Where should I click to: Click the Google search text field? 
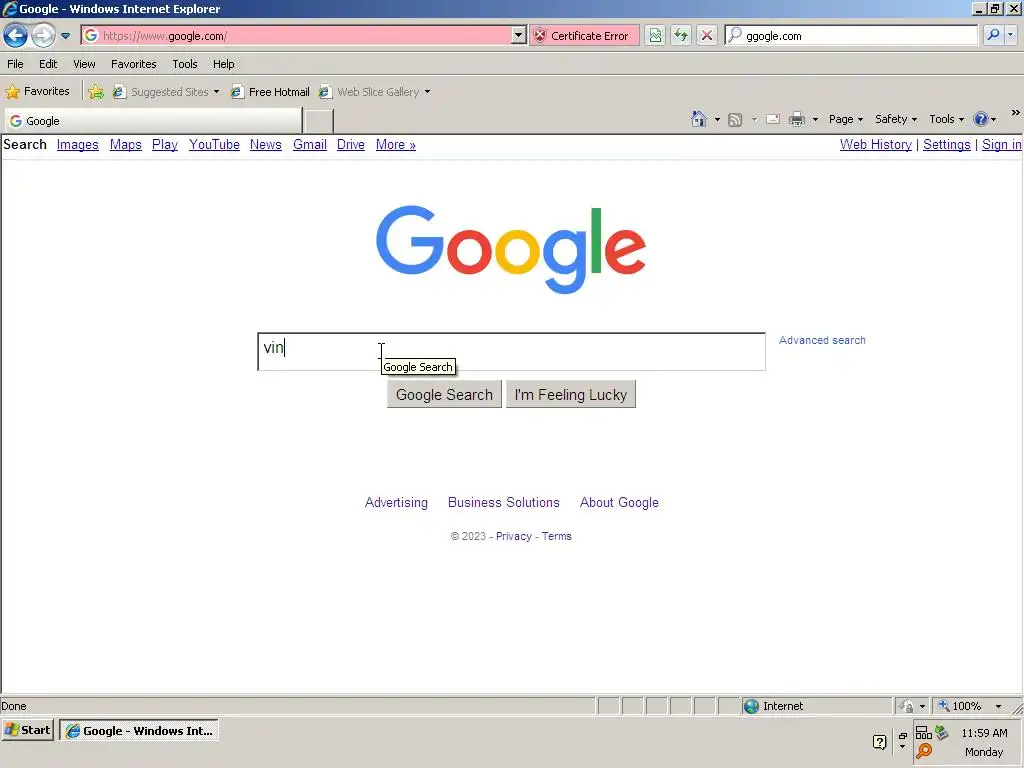coord(511,351)
